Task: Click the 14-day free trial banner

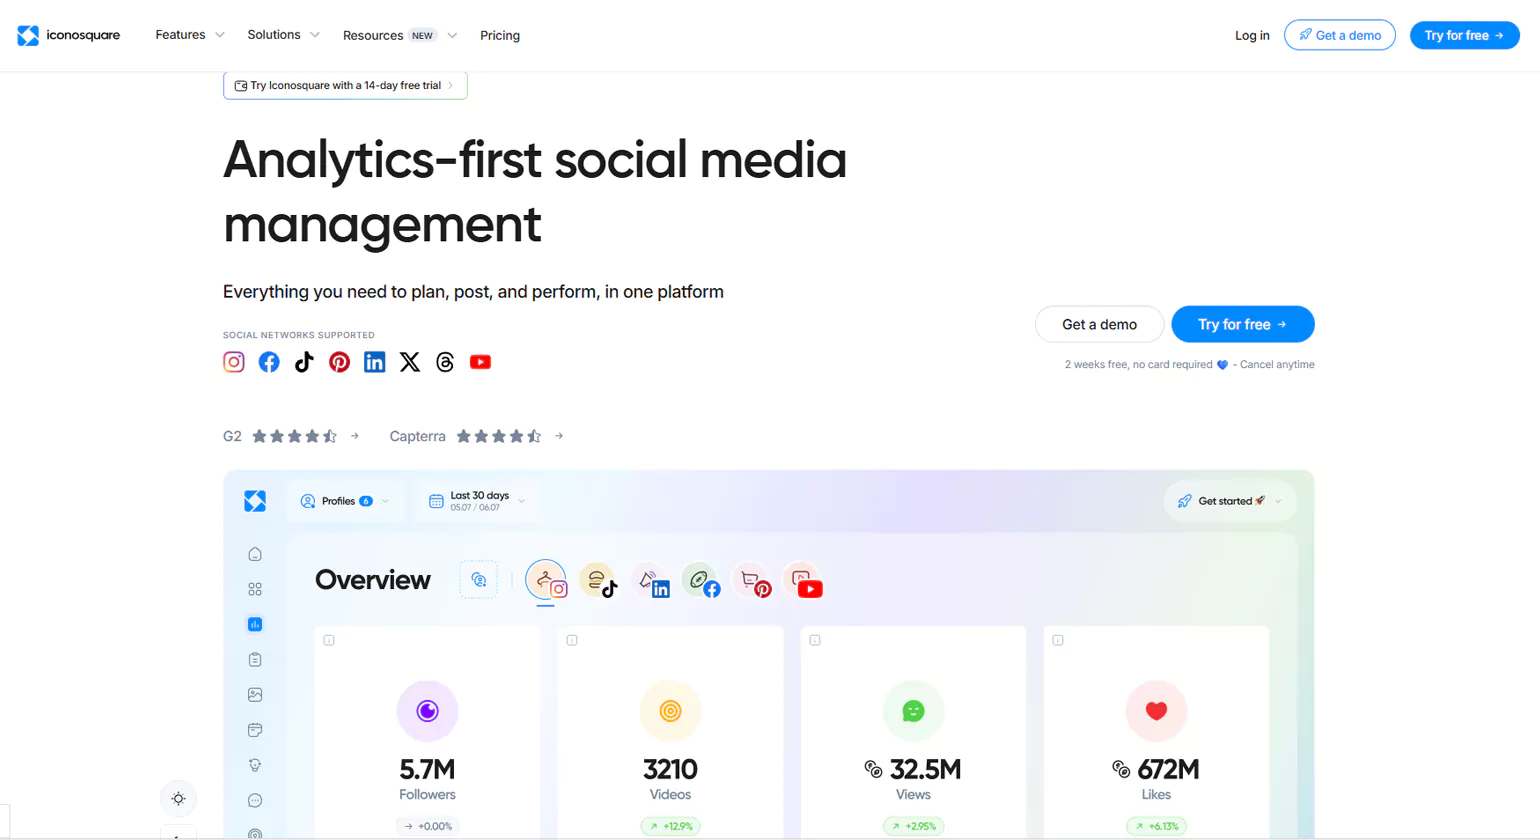Action: point(345,86)
